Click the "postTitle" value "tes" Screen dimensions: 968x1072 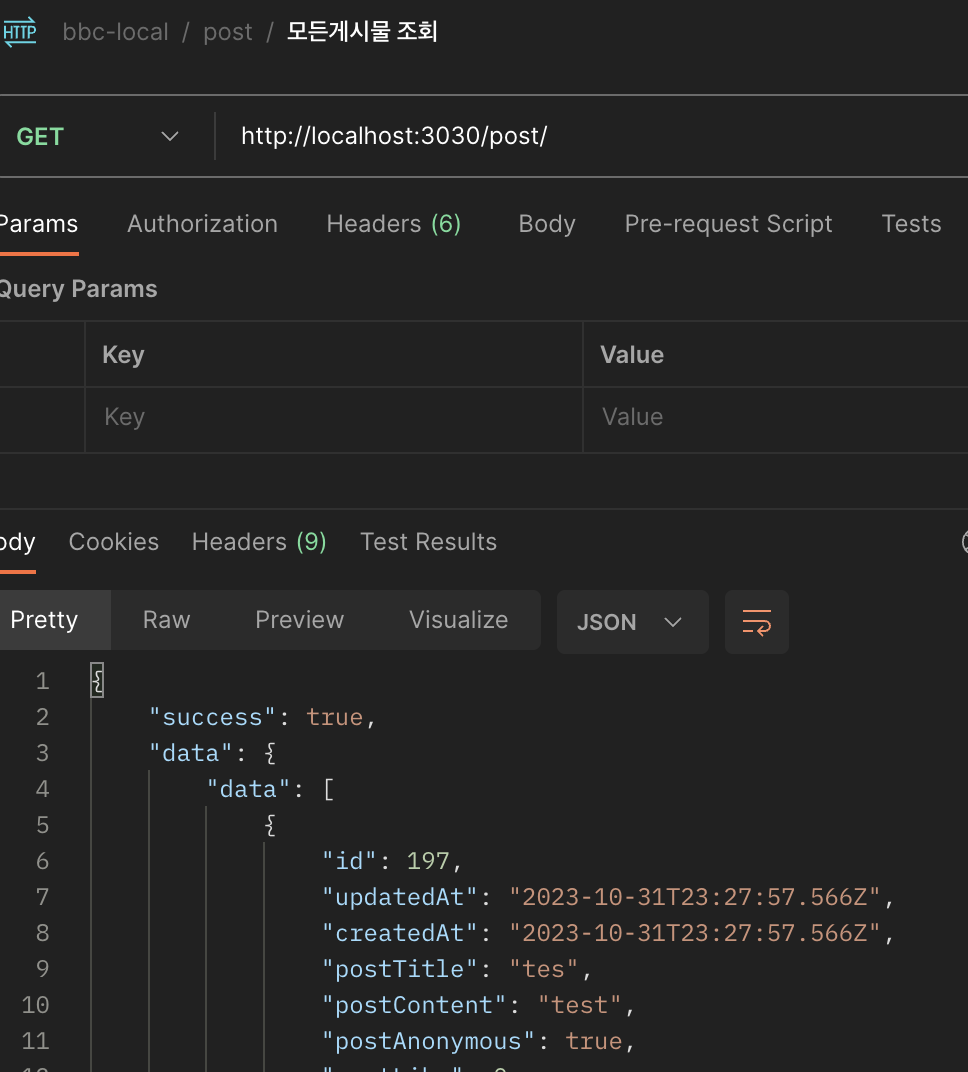click(x=544, y=969)
